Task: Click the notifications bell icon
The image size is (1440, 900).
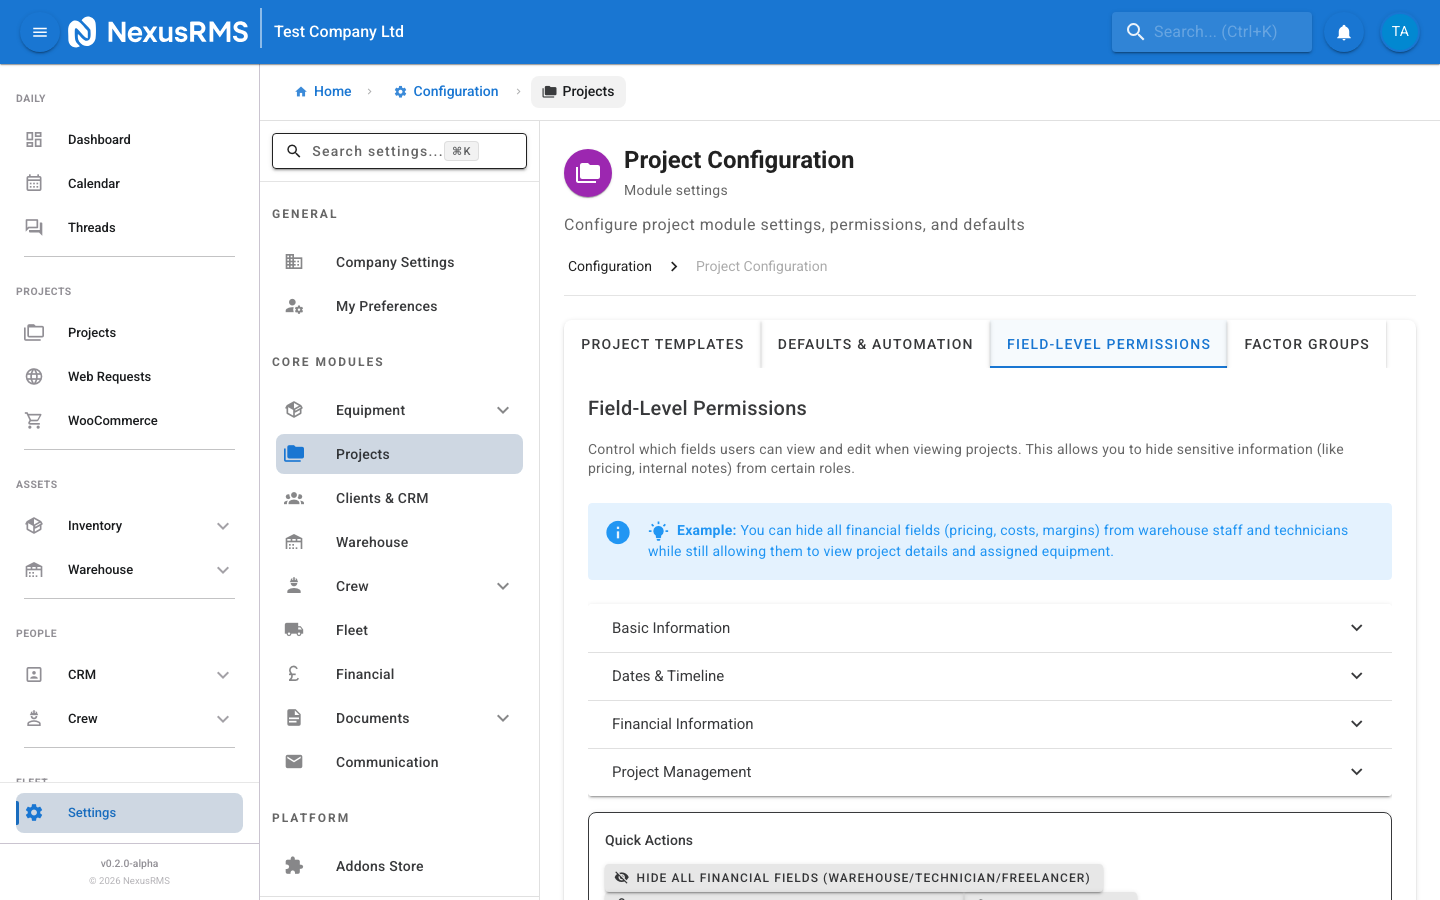Action: coord(1344,32)
